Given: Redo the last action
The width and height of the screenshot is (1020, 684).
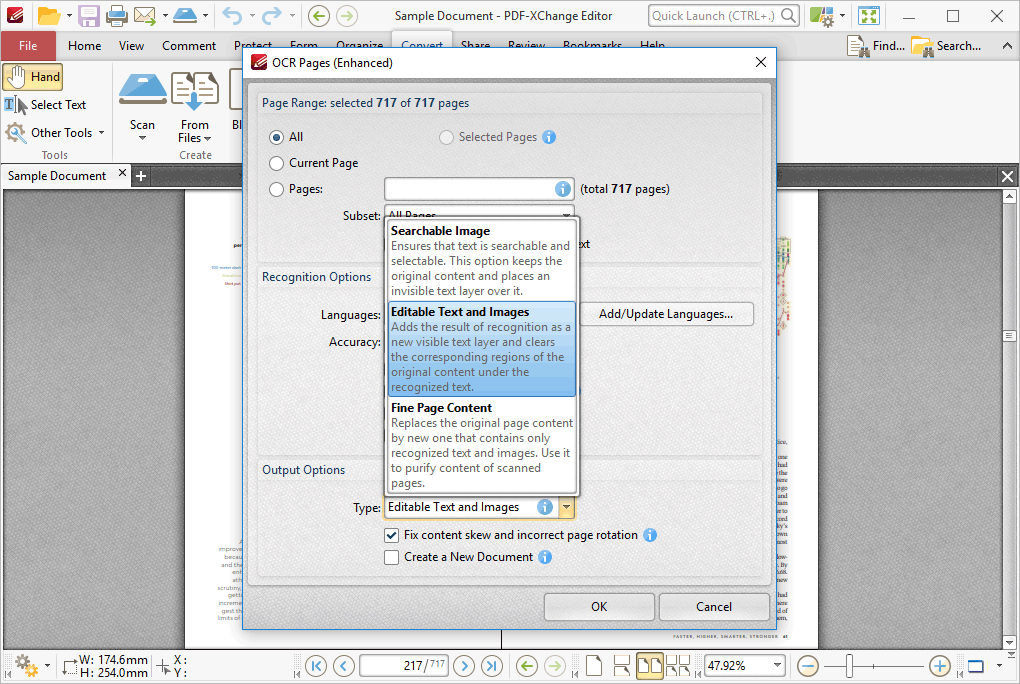Looking at the screenshot, I should tap(272, 16).
